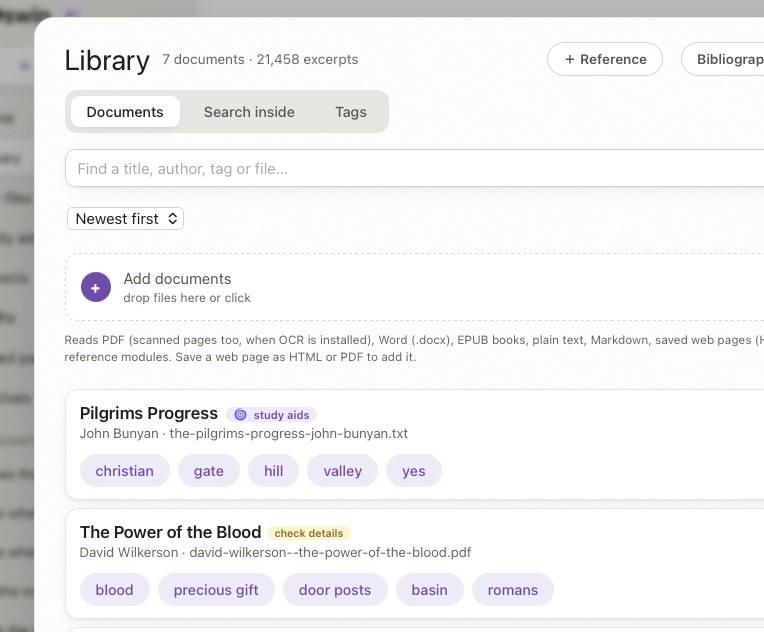Screen dimensions: 764x632
Task: Click the spiral study aids icon
Action: 240,415
